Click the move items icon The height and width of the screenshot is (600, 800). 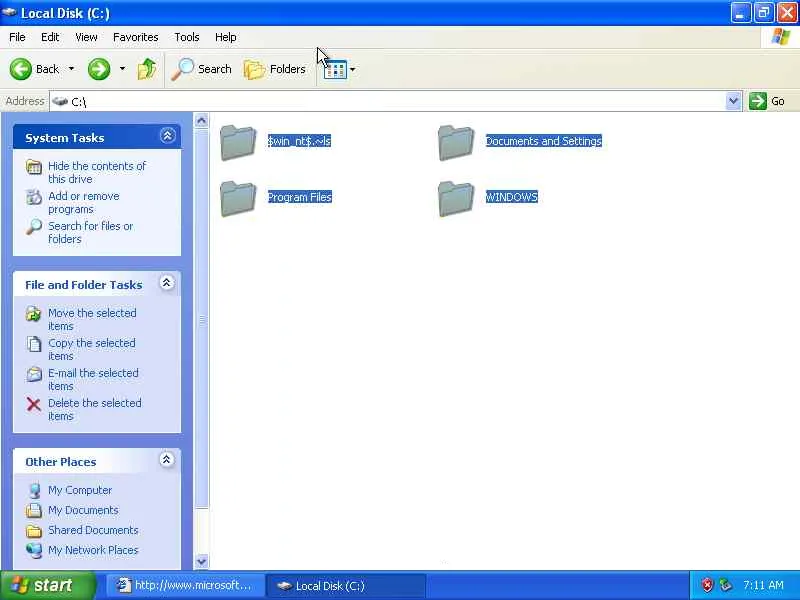(x=34, y=314)
